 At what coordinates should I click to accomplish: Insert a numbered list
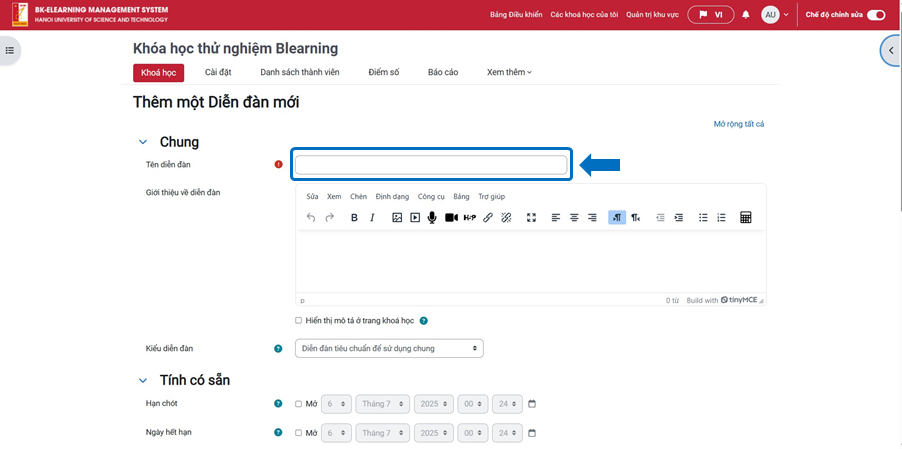pos(721,217)
